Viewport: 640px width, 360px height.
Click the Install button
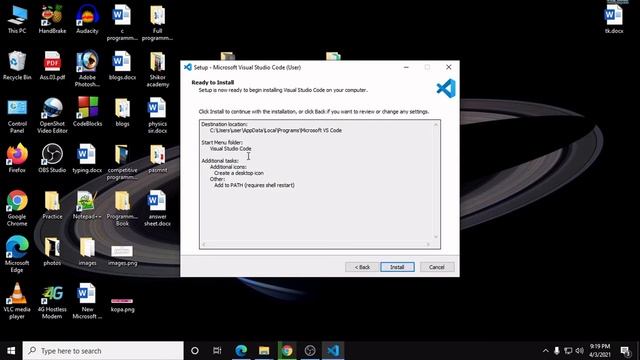[x=397, y=267]
